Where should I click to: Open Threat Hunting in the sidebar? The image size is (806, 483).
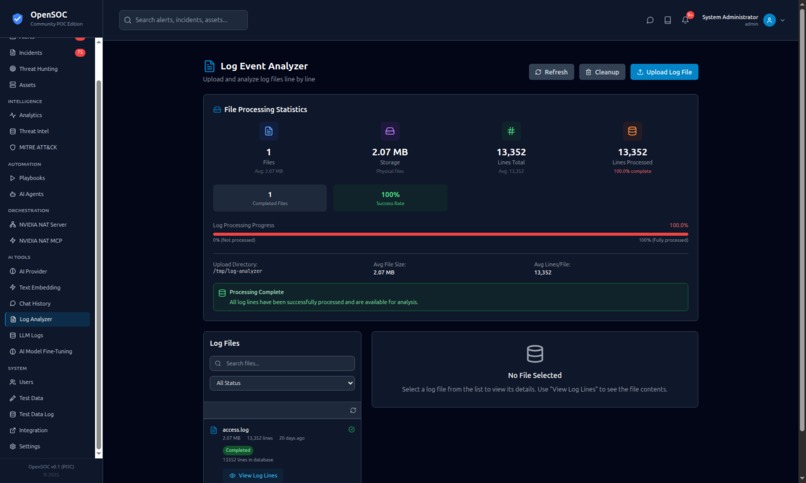[x=47, y=69]
